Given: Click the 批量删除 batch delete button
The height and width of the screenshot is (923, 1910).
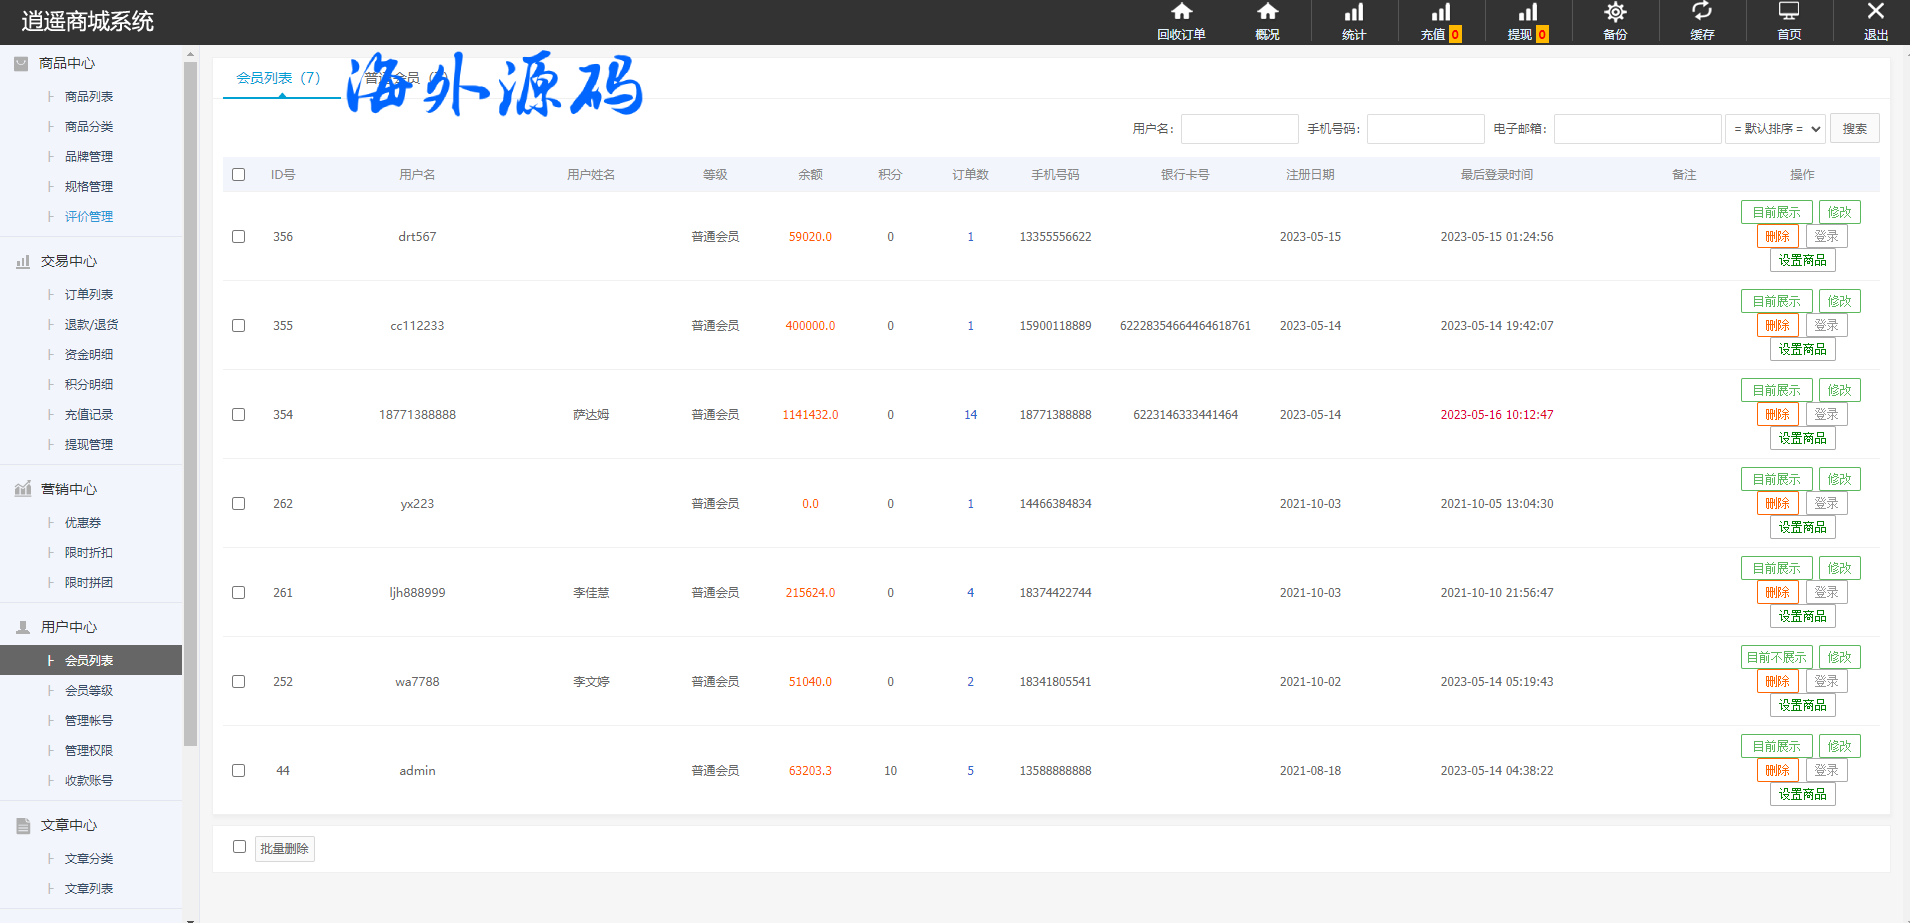Looking at the screenshot, I should (285, 849).
